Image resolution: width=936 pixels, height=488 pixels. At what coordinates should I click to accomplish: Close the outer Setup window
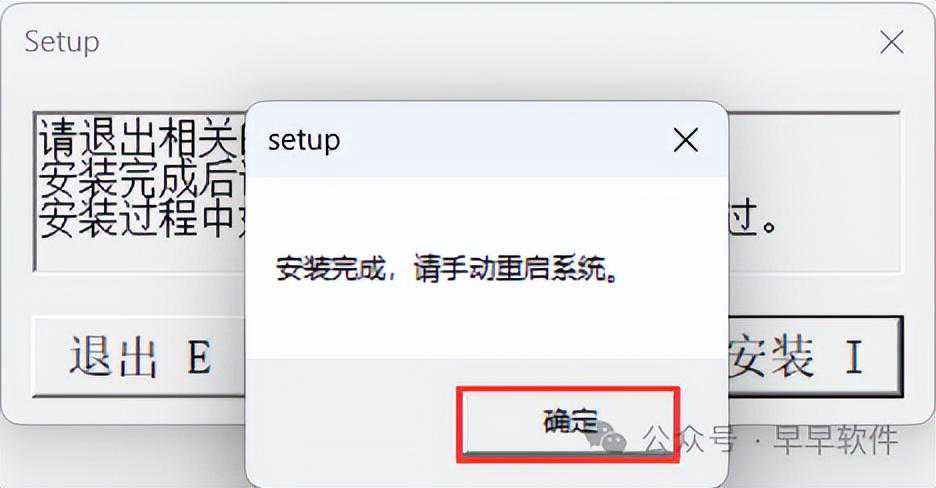click(892, 42)
